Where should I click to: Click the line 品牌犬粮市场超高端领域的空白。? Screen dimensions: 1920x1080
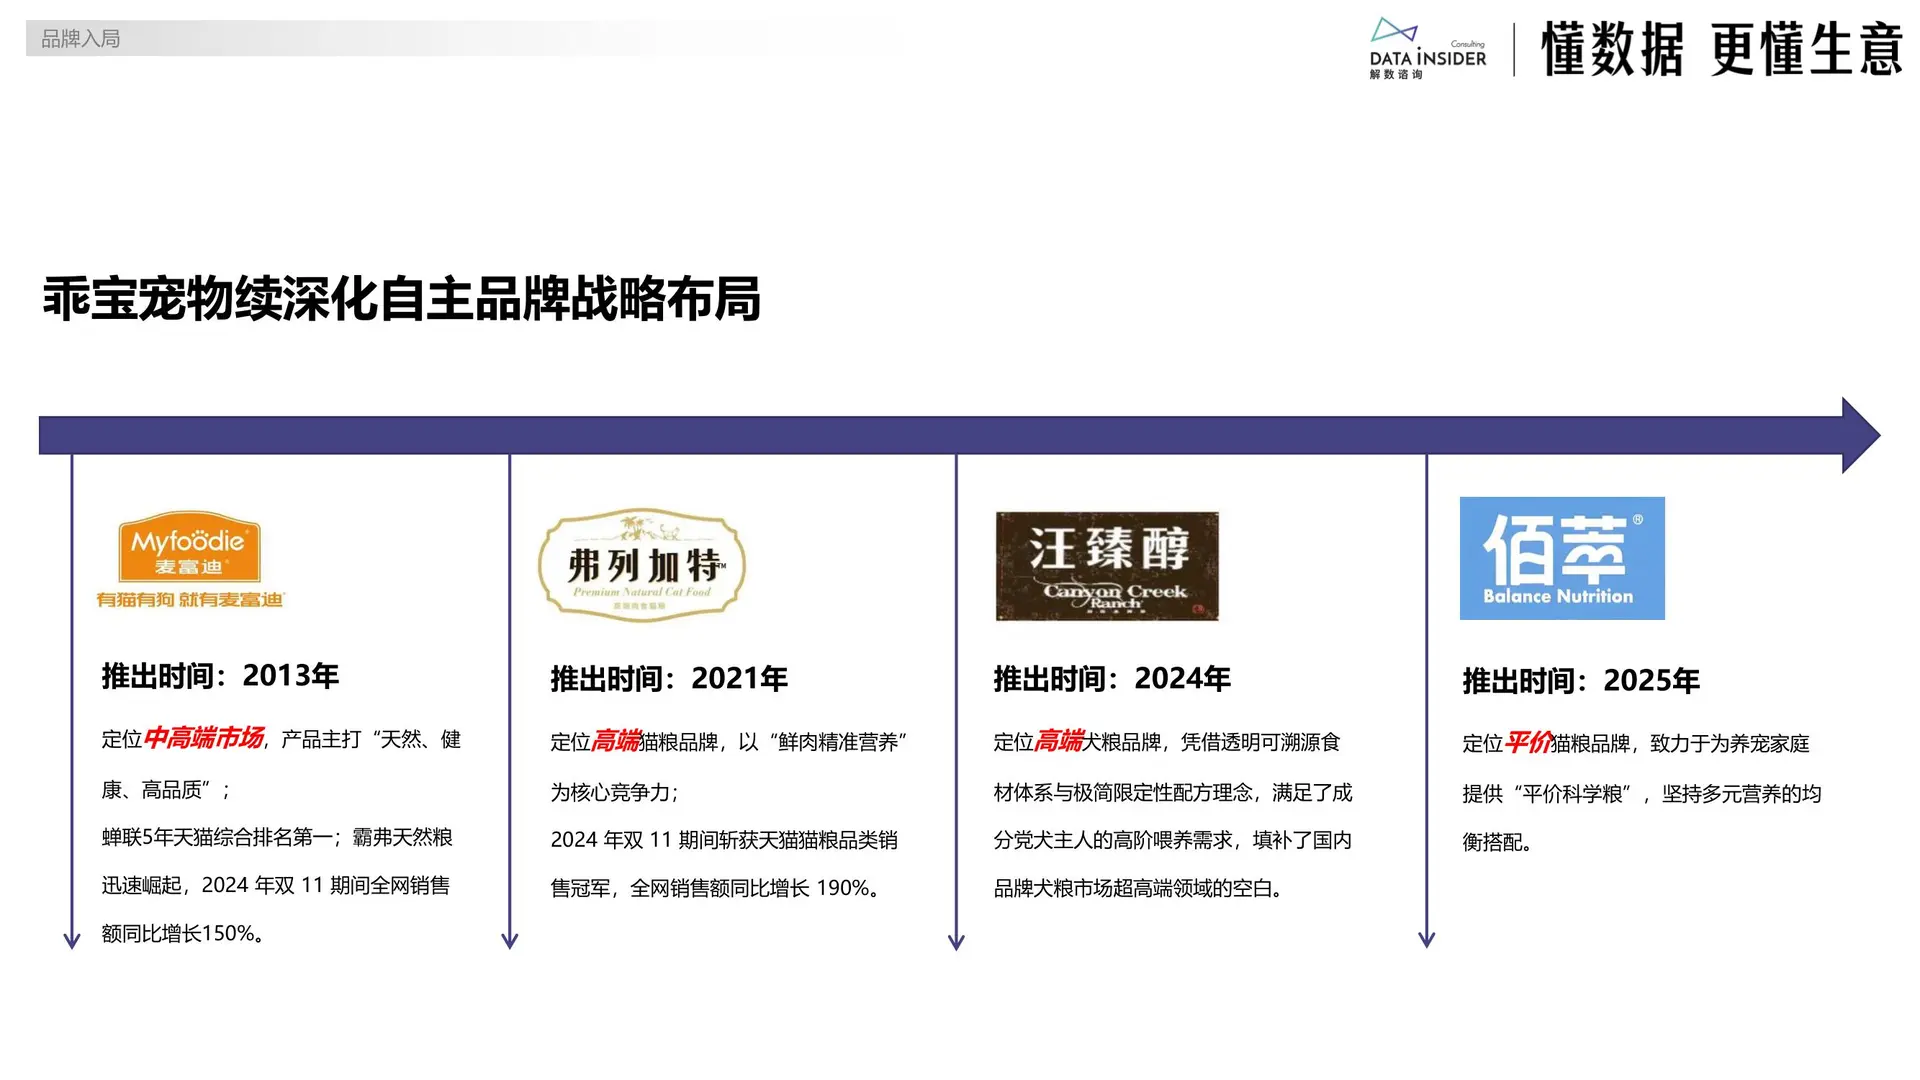tap(1138, 888)
